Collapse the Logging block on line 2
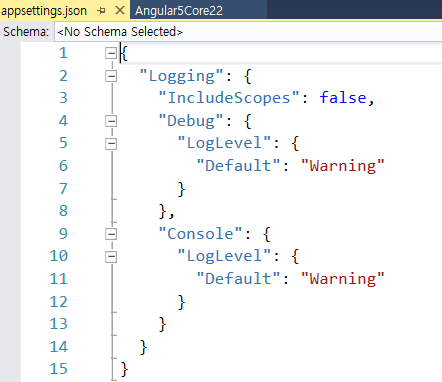 111,76
